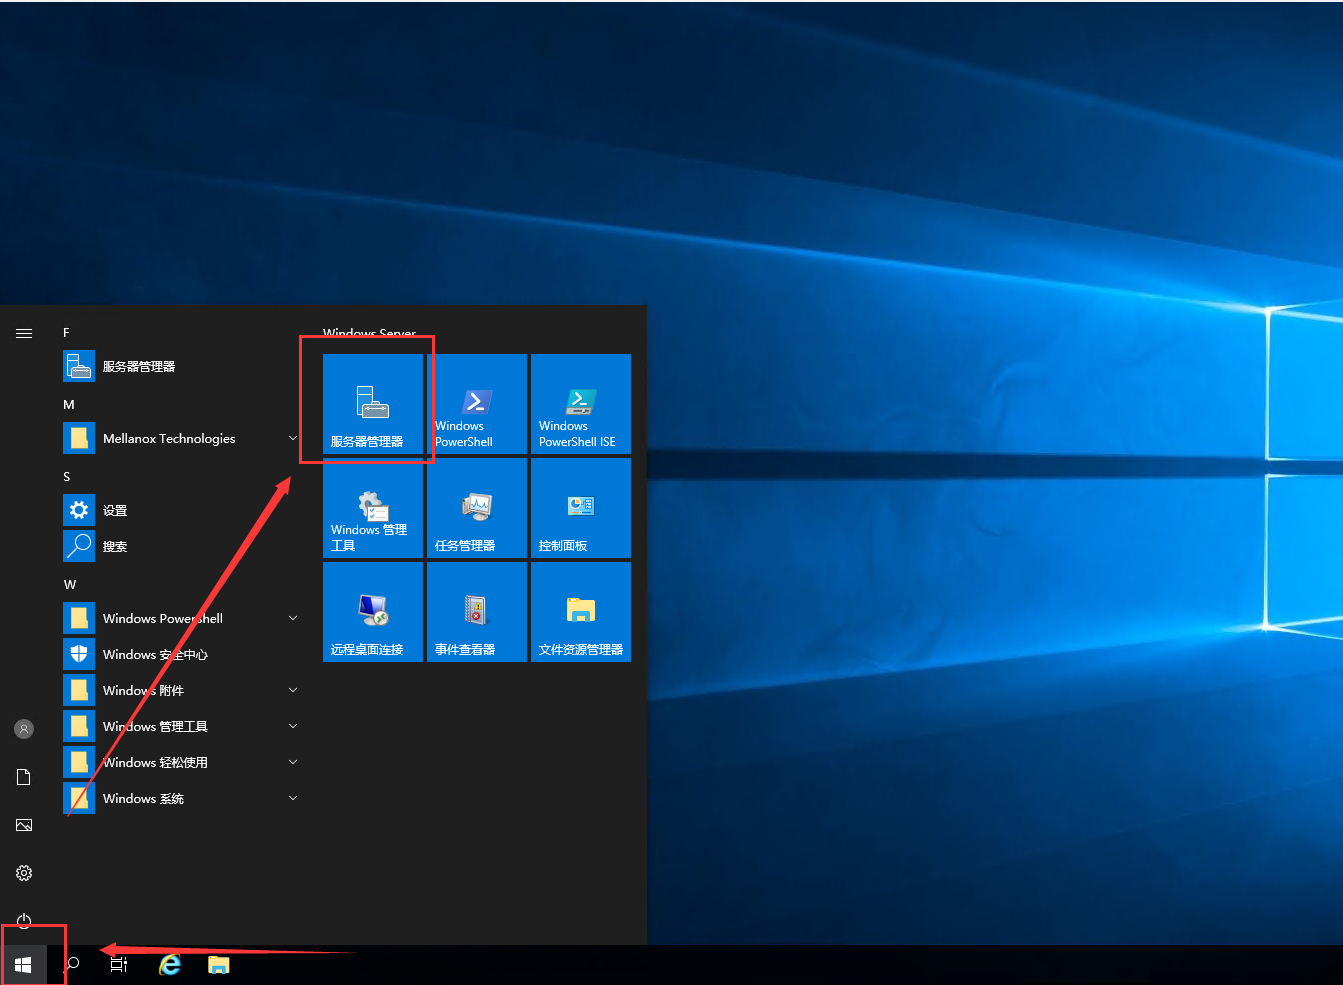Open the user account icon on the sidebar
1343x985 pixels.
point(24,728)
